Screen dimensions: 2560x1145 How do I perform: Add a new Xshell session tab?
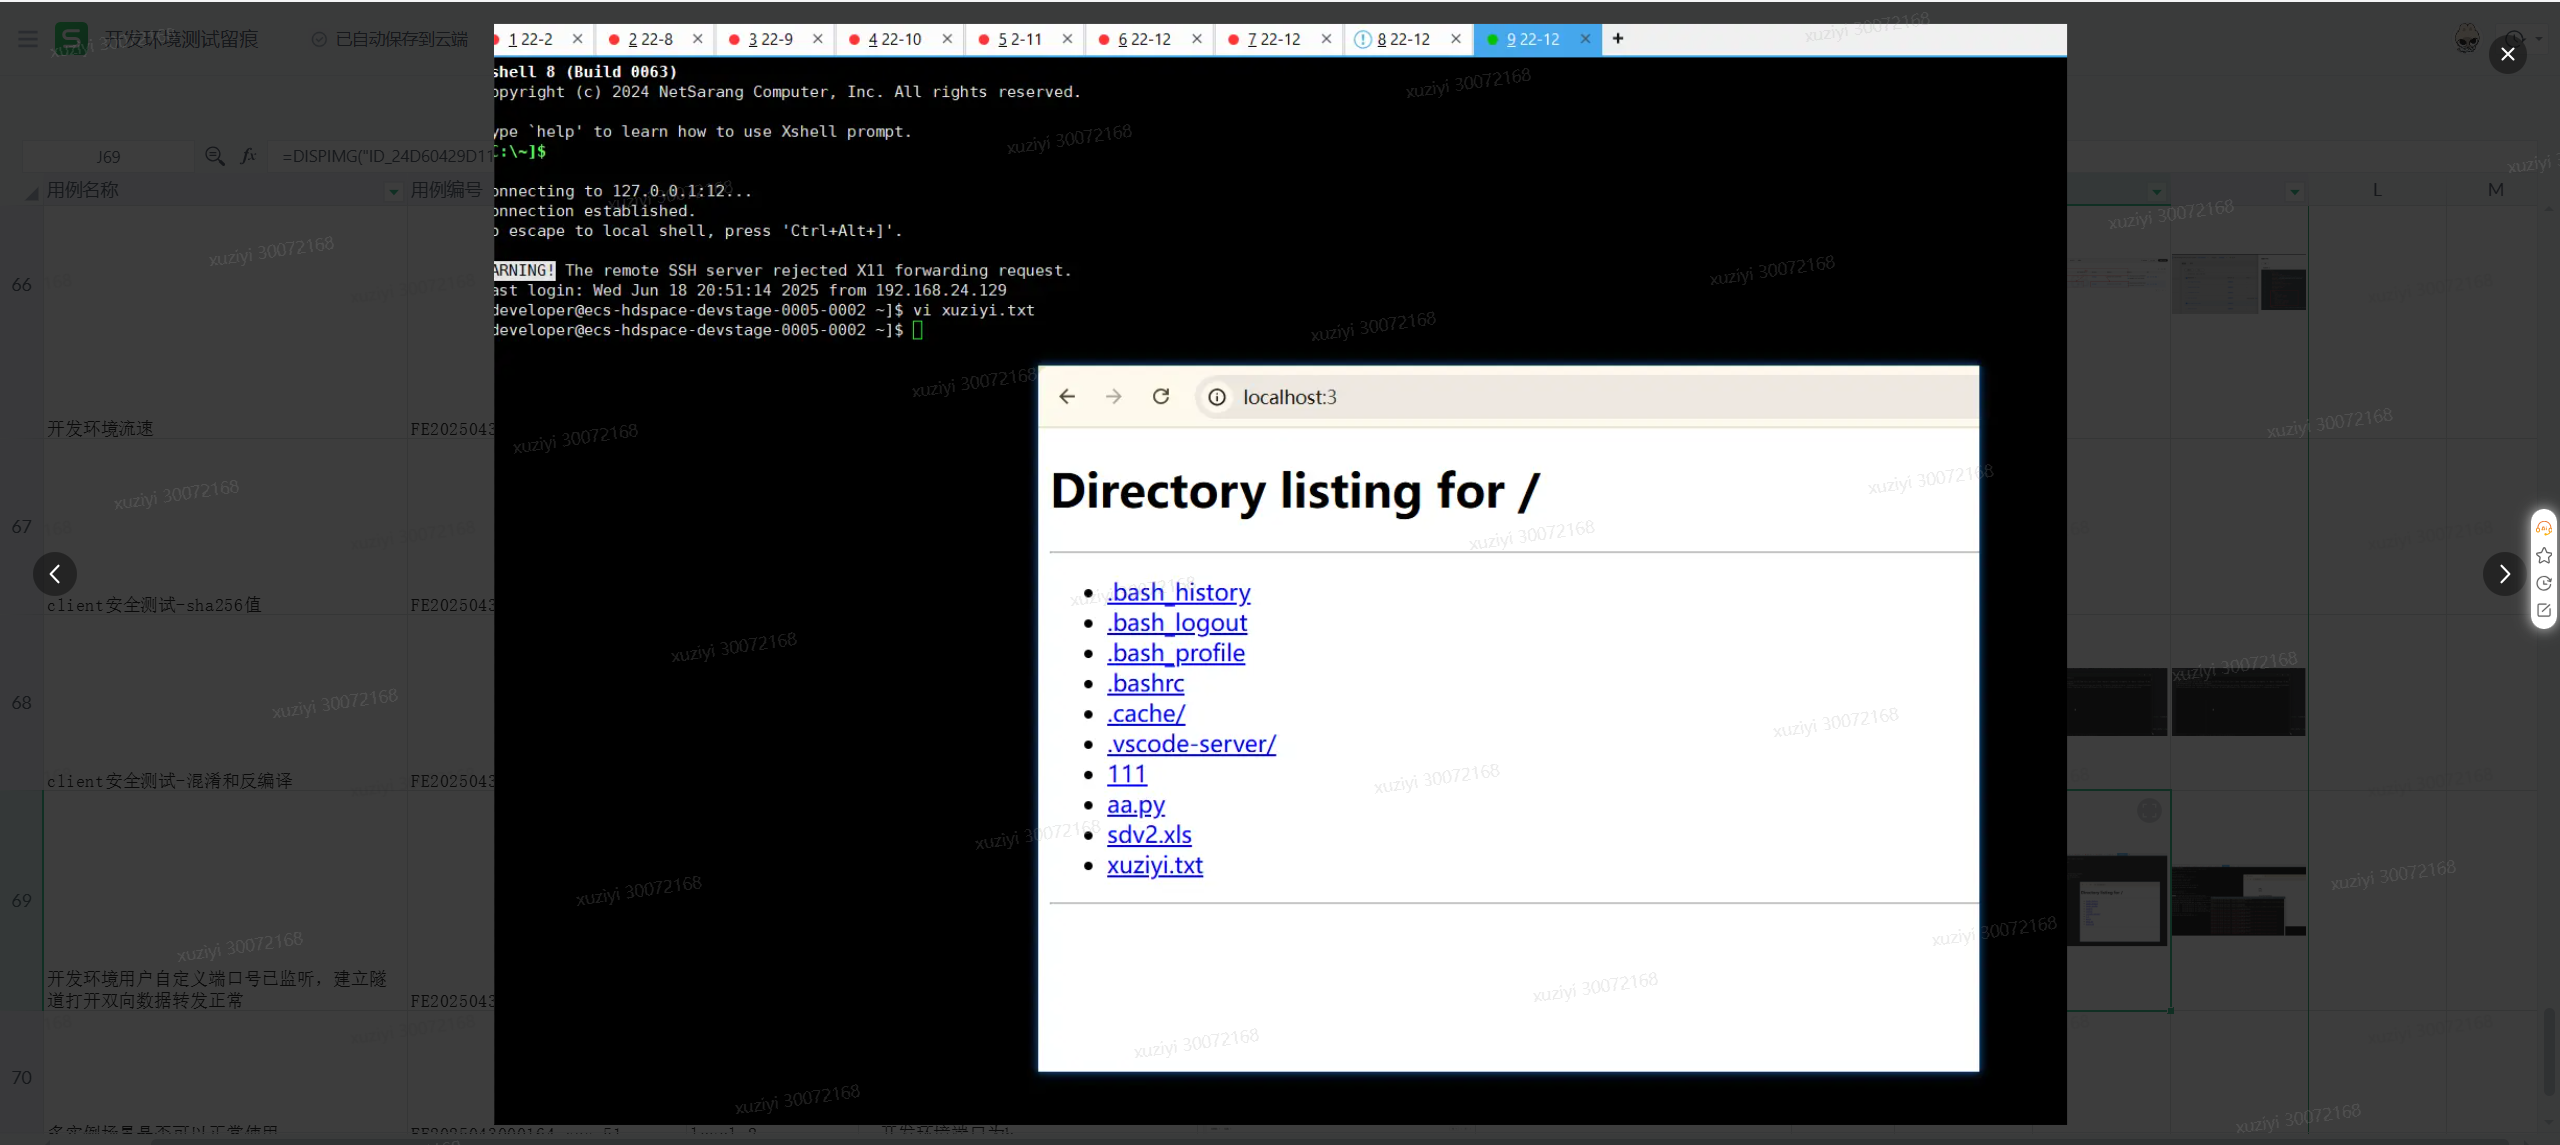coord(1618,39)
